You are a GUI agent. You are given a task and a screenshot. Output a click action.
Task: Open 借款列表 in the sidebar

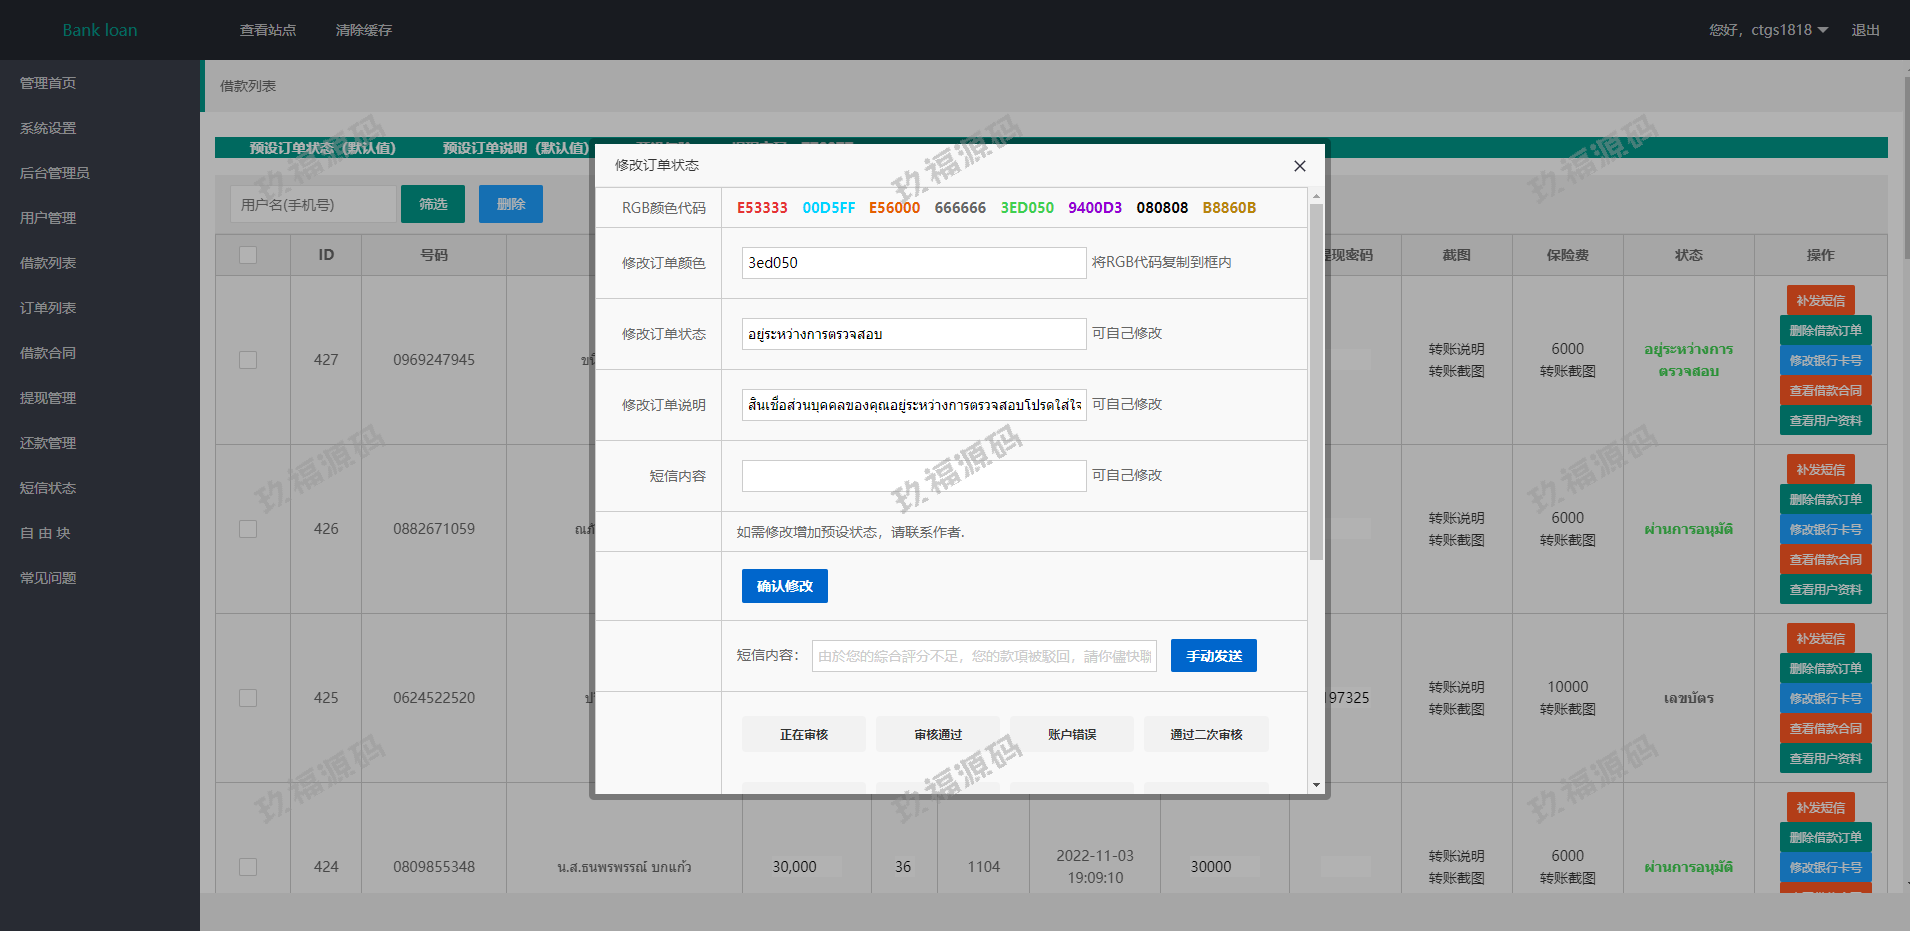click(48, 263)
